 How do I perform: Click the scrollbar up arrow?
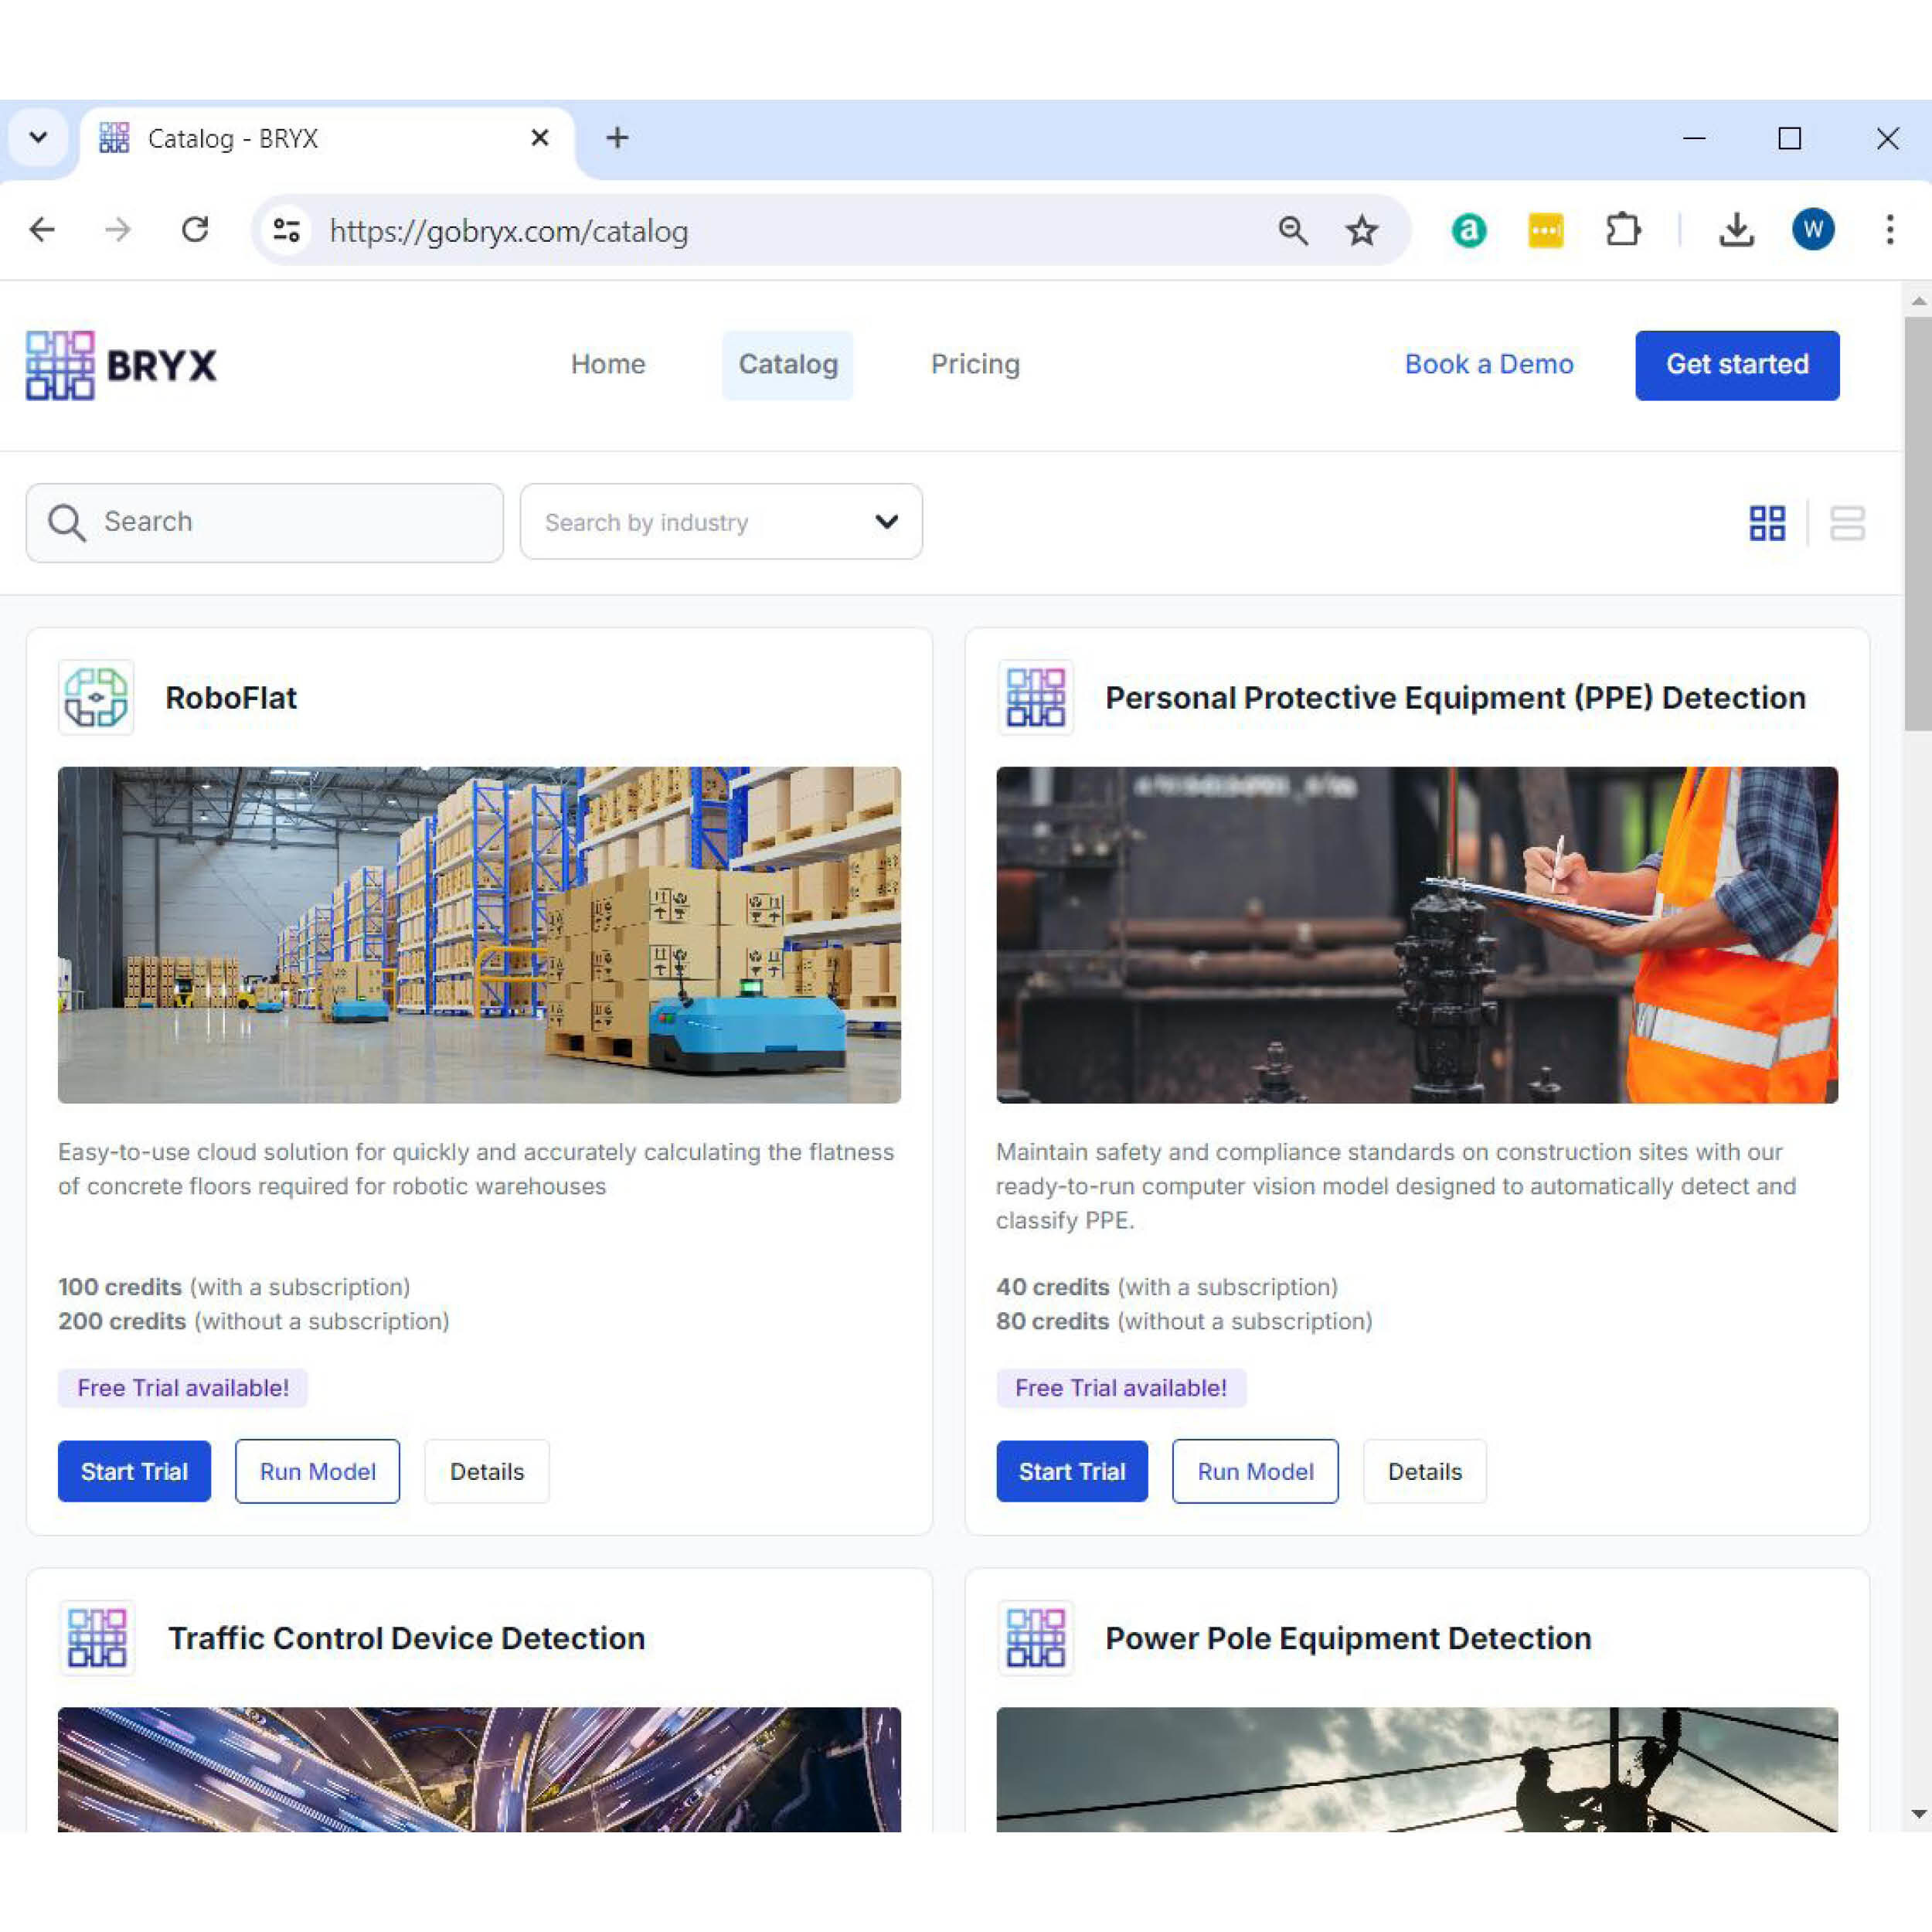click(1917, 300)
